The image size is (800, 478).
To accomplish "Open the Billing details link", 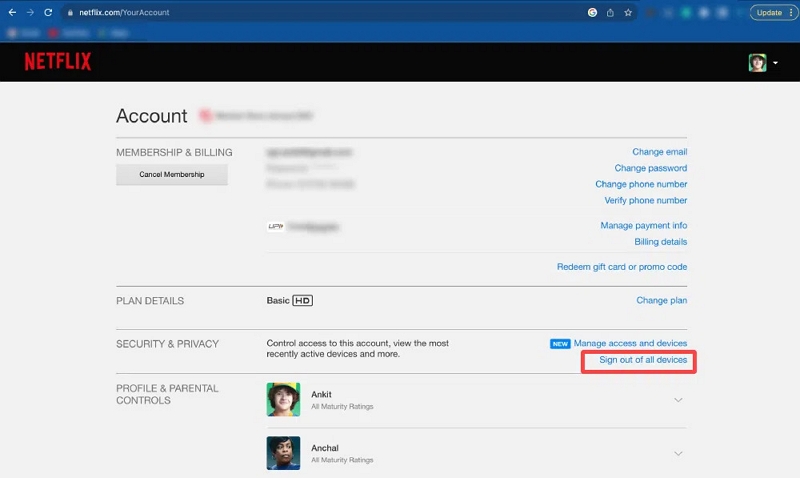I will tap(661, 242).
